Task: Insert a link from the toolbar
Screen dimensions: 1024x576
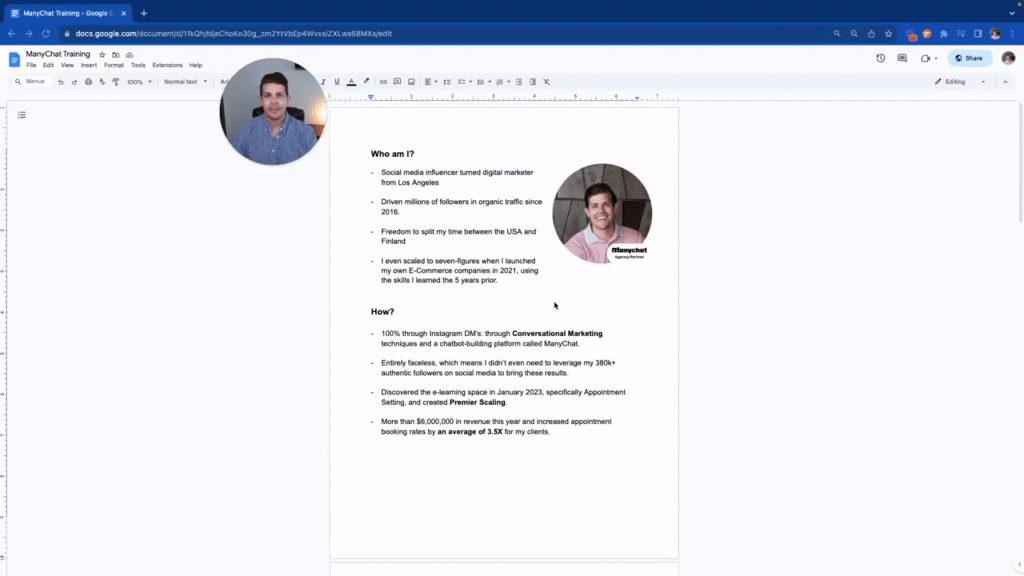Action: [x=383, y=82]
